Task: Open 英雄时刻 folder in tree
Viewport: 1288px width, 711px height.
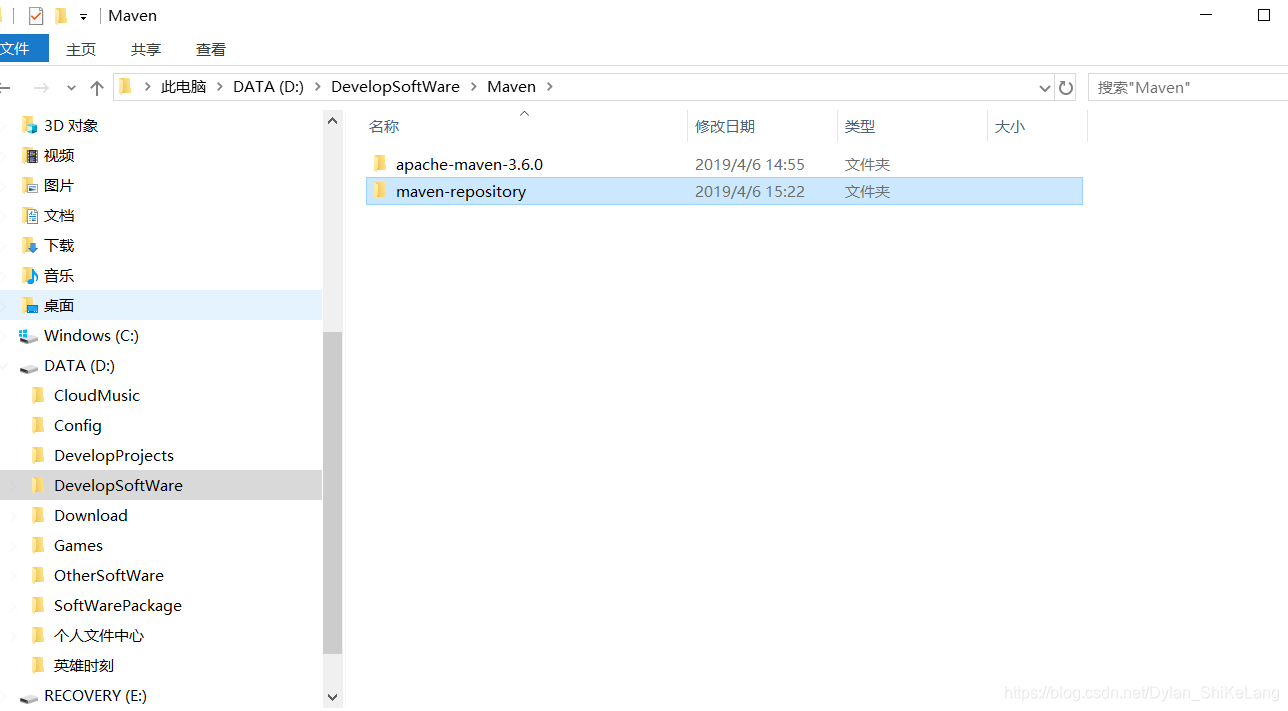Action: click(84, 666)
